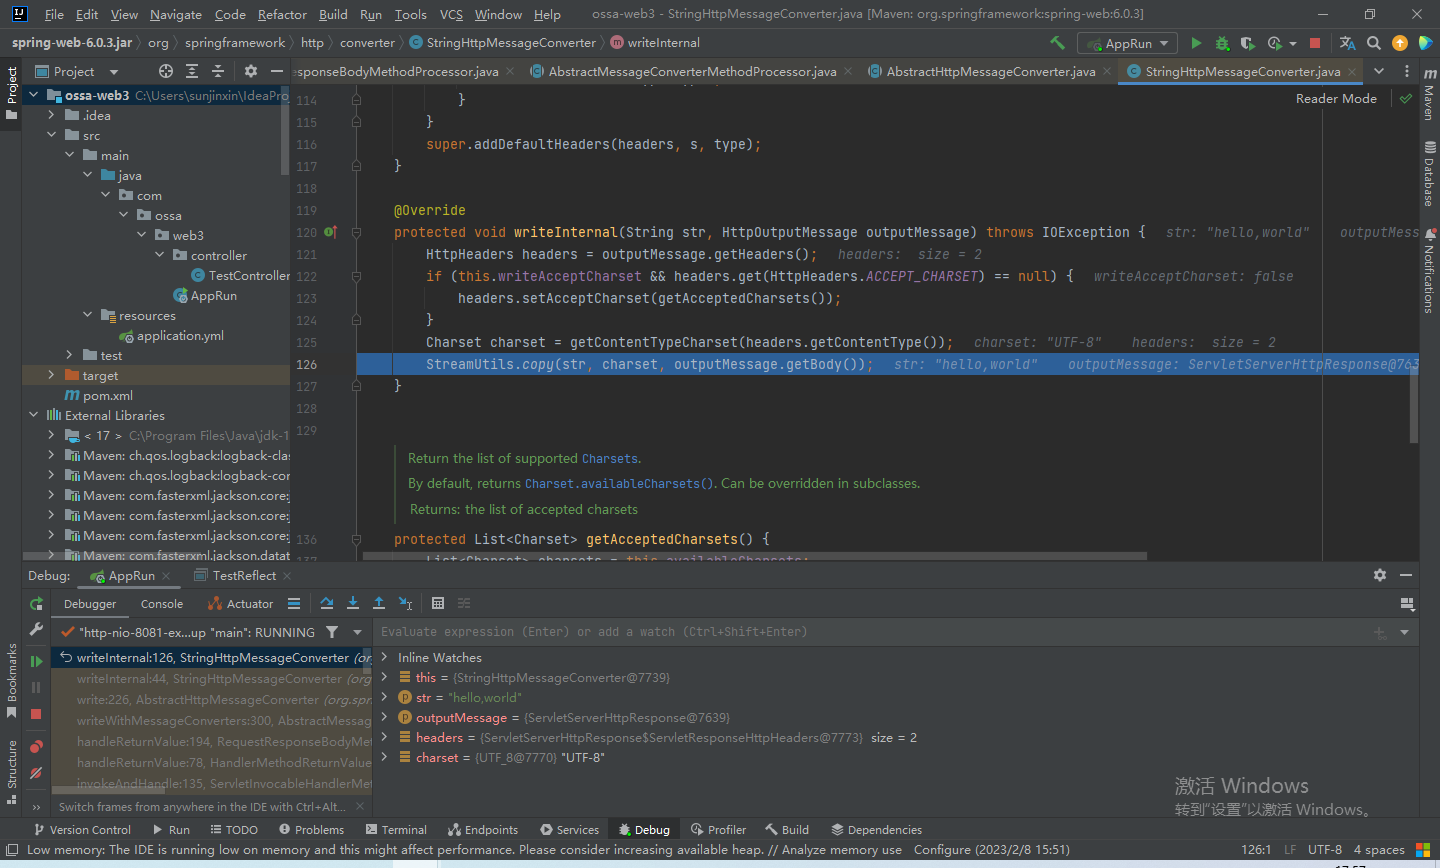Screen dimensions: 1440x868
Task: Toggle Reader Mode in the editor
Action: tap(1336, 98)
